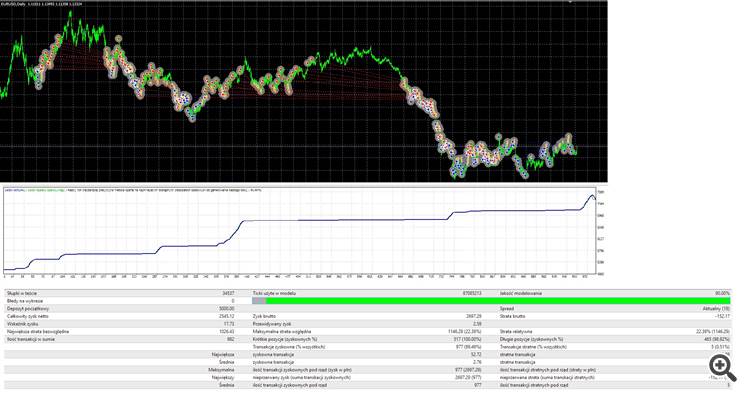Click the total trades value 982
Viewport: 750px width, 394px height.
pos(231,339)
